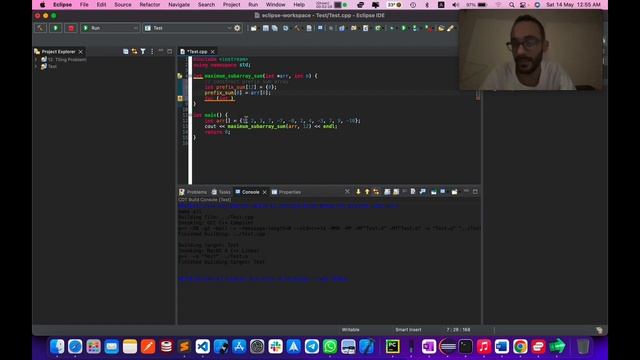Open Slack from the Dock

click(276, 347)
